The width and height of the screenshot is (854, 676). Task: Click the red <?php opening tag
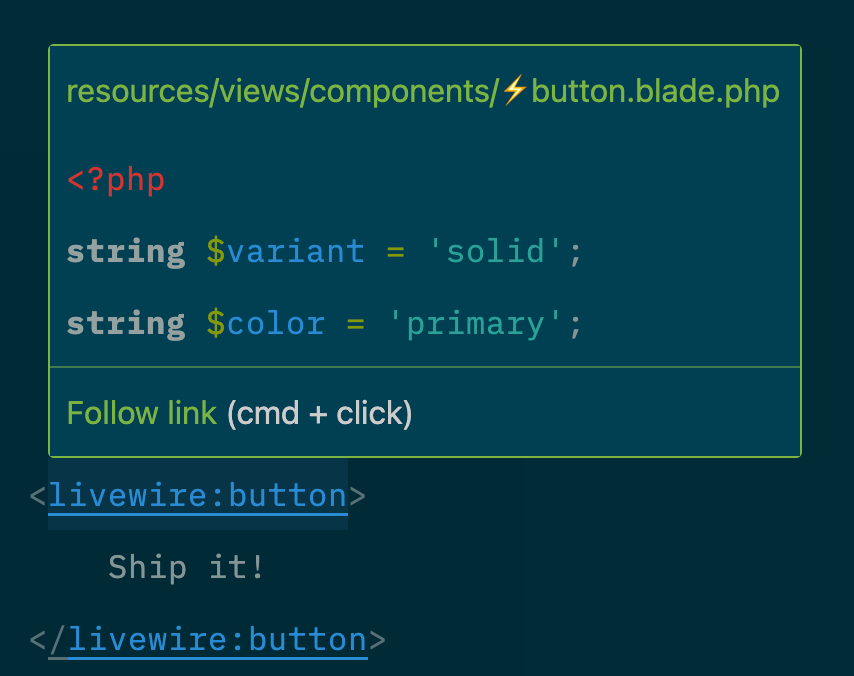click(116, 180)
